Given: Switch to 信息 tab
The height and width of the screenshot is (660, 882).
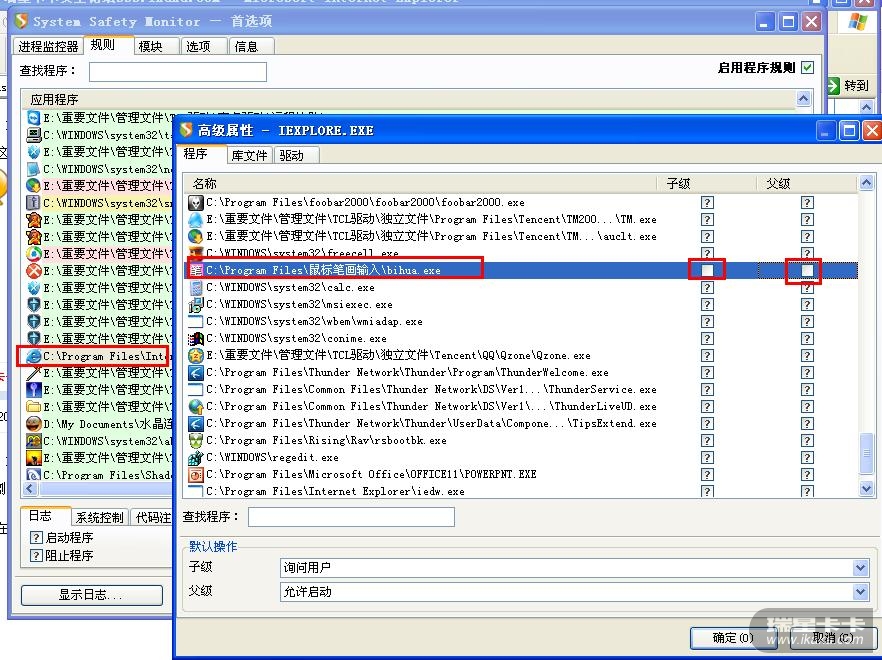Looking at the screenshot, I should pyautogui.click(x=251, y=46).
